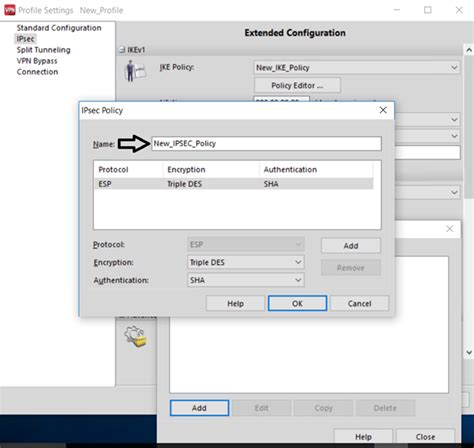The height and width of the screenshot is (448, 474).
Task: Collapse the IKEv1 section
Action: click(x=122, y=50)
